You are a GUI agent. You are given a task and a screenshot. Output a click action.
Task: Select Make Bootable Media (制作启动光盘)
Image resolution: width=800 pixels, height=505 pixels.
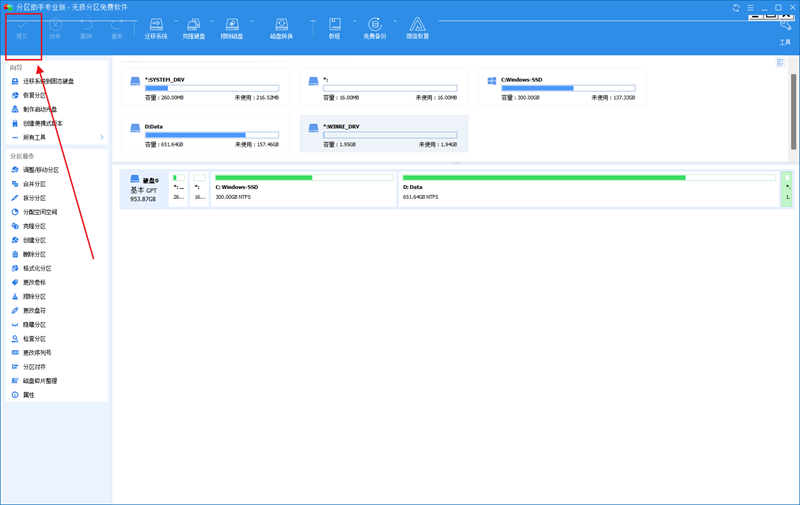34,109
